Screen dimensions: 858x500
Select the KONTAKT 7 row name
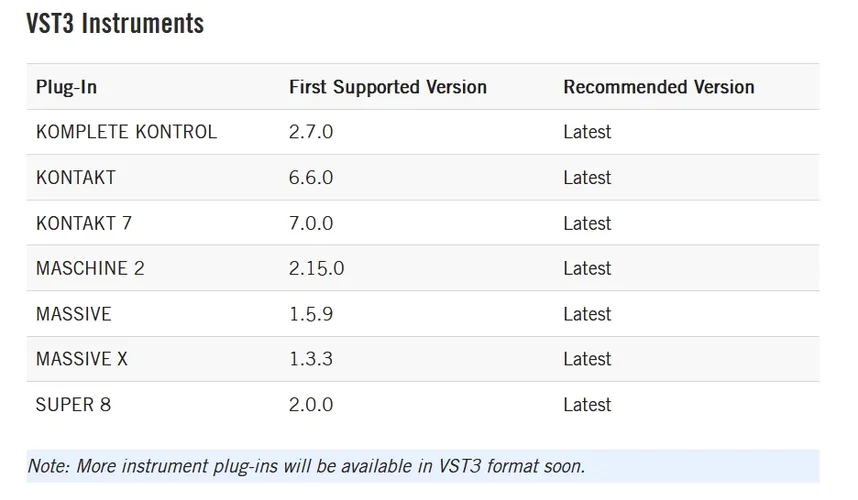[84, 223]
